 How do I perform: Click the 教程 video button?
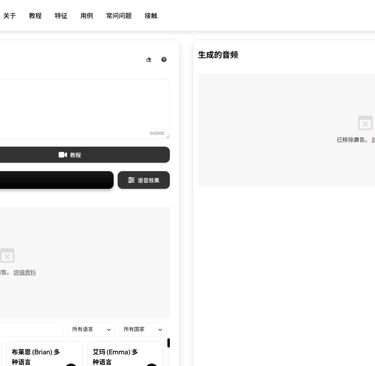tap(84, 155)
